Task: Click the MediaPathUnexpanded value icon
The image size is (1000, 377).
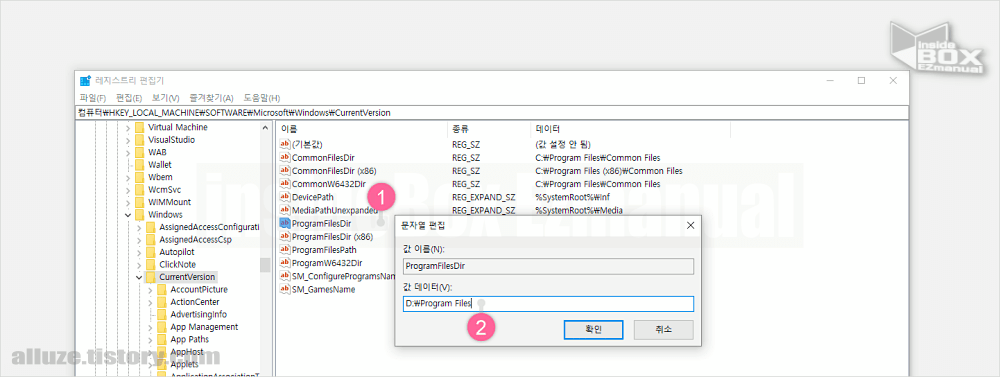Action: (285, 210)
